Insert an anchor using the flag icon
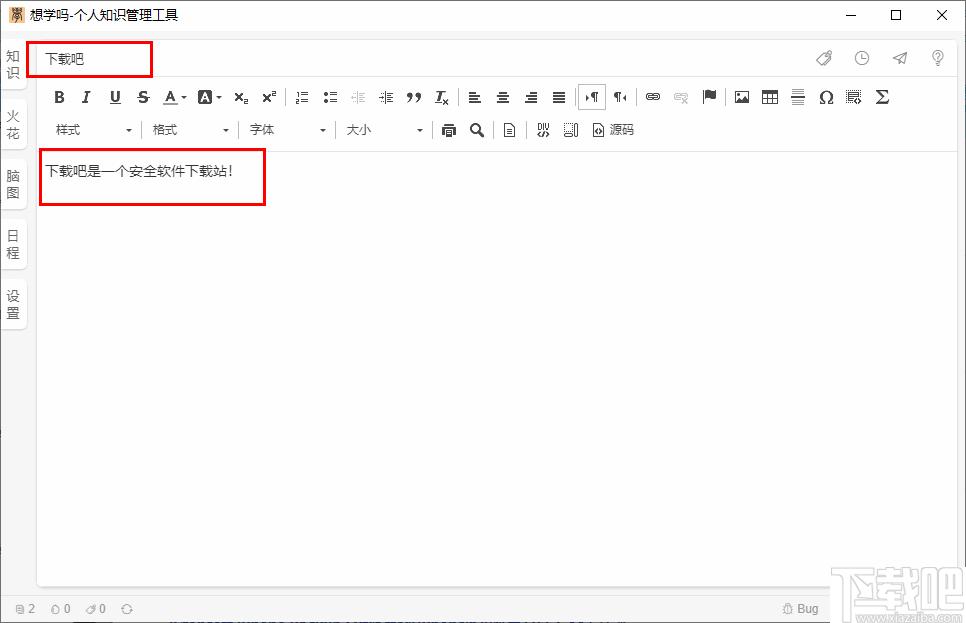This screenshot has width=966, height=623. click(709, 97)
